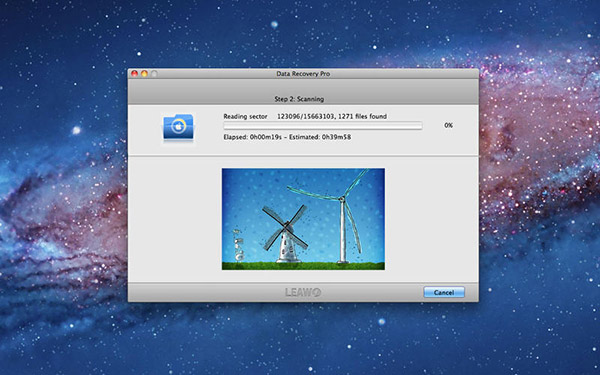Viewport: 600px width, 375px height.
Task: Close the Data Recovery Pro window
Action: [x=134, y=73]
